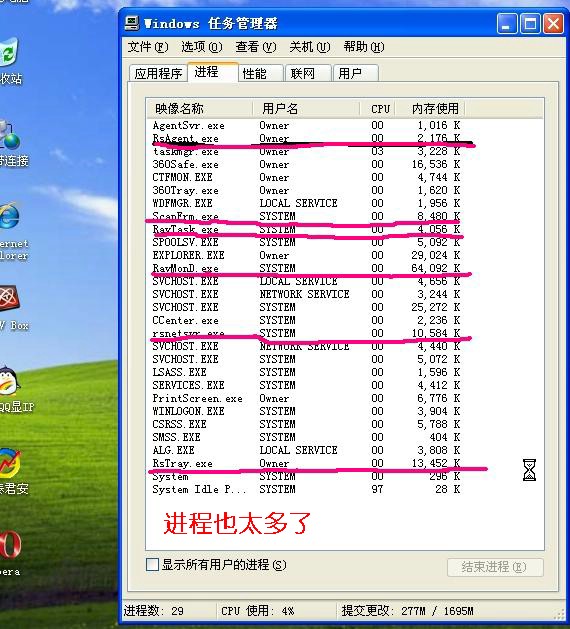The image size is (570, 629).
Task: Select the RavMonD.exe process row
Action: click(306, 268)
